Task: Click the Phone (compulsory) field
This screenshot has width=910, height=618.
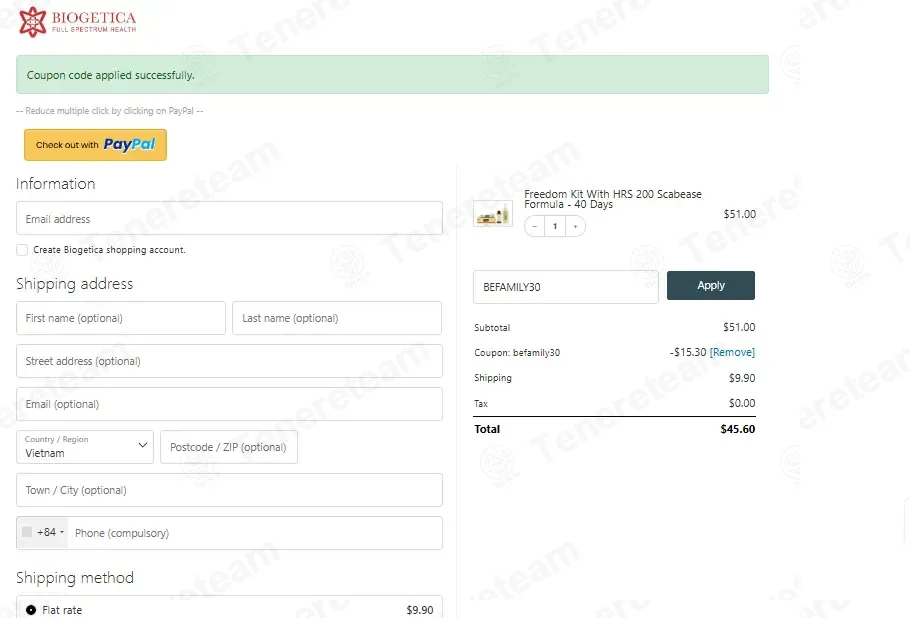Action: [x=254, y=533]
